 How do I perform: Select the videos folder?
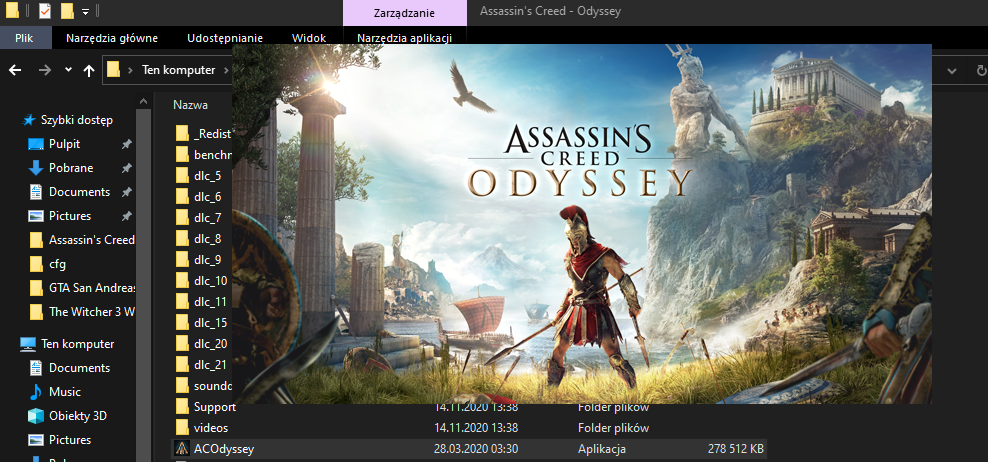coord(211,428)
